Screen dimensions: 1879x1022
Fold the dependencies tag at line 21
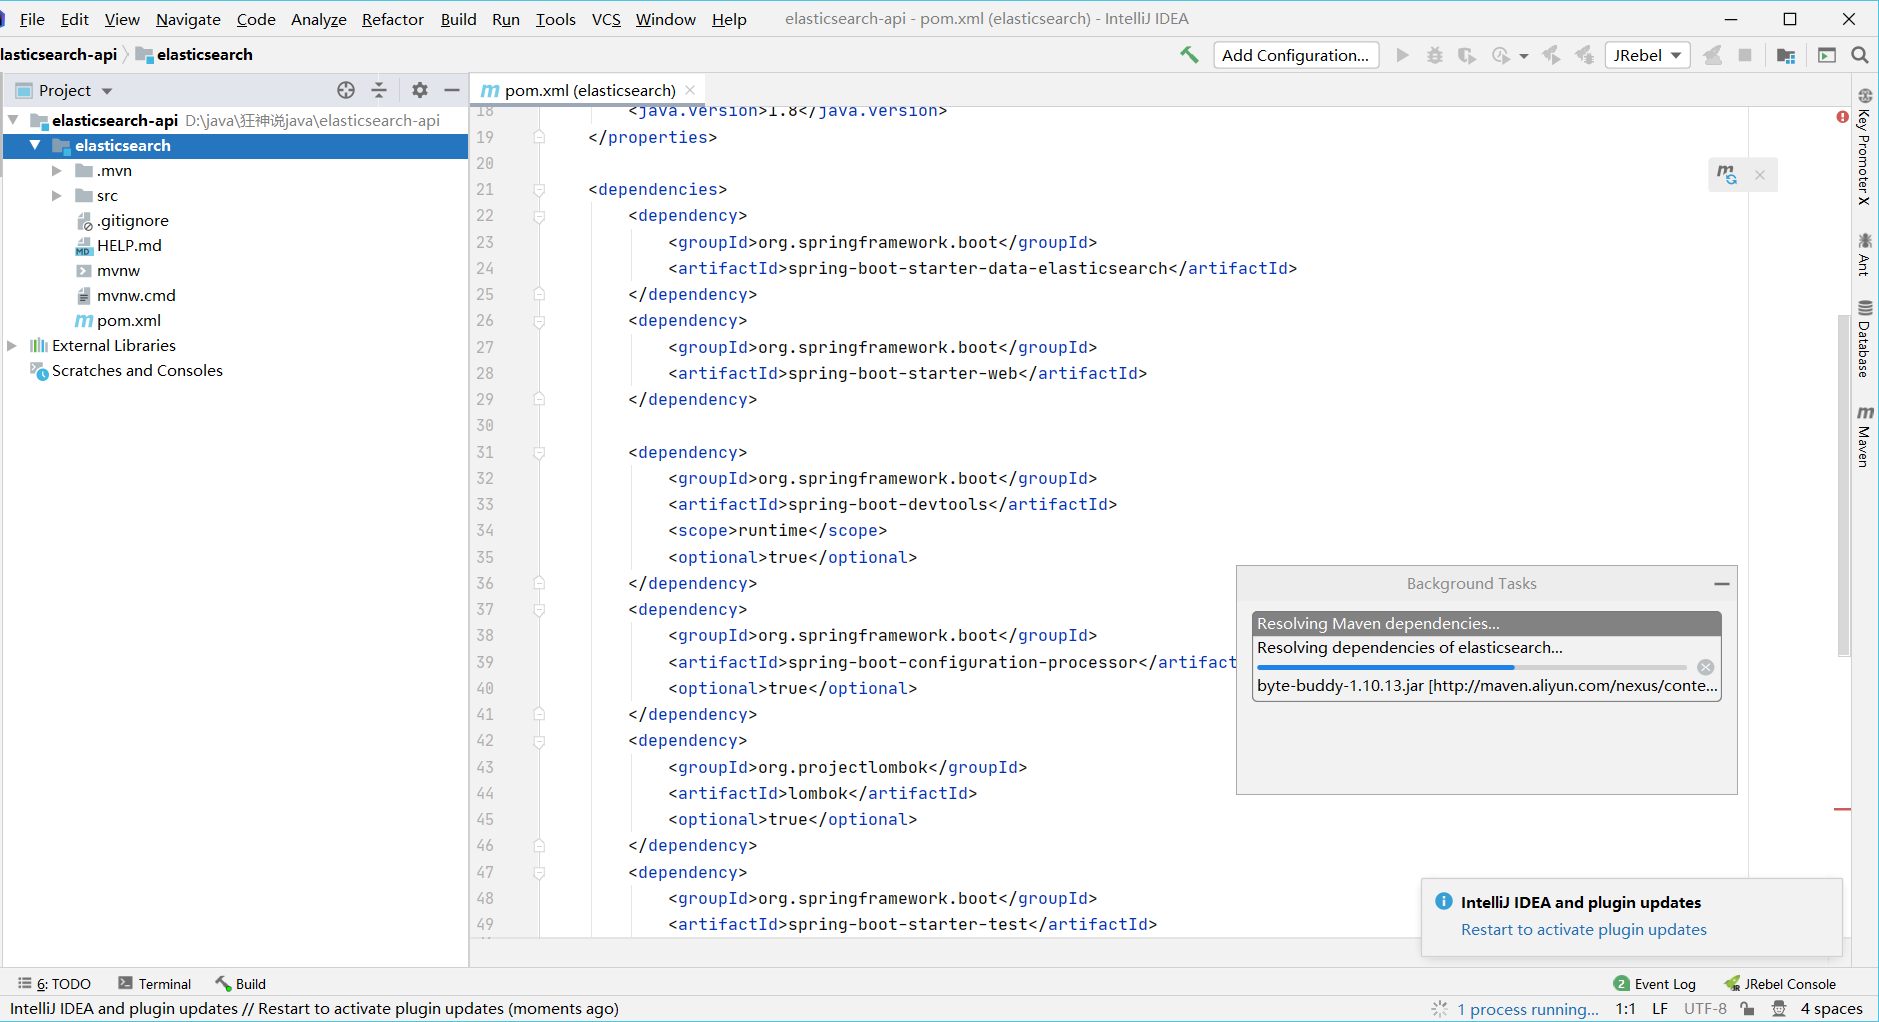click(x=539, y=190)
